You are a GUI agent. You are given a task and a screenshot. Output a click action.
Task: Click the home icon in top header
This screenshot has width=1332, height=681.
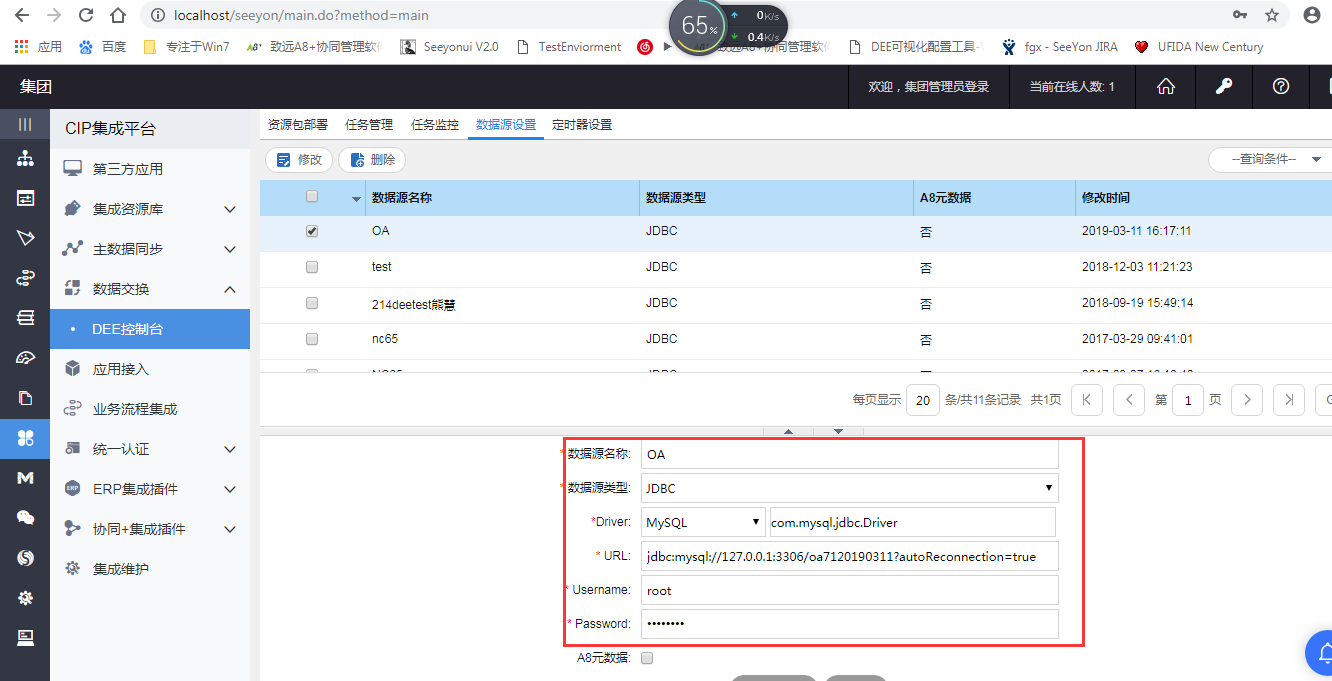point(1165,87)
